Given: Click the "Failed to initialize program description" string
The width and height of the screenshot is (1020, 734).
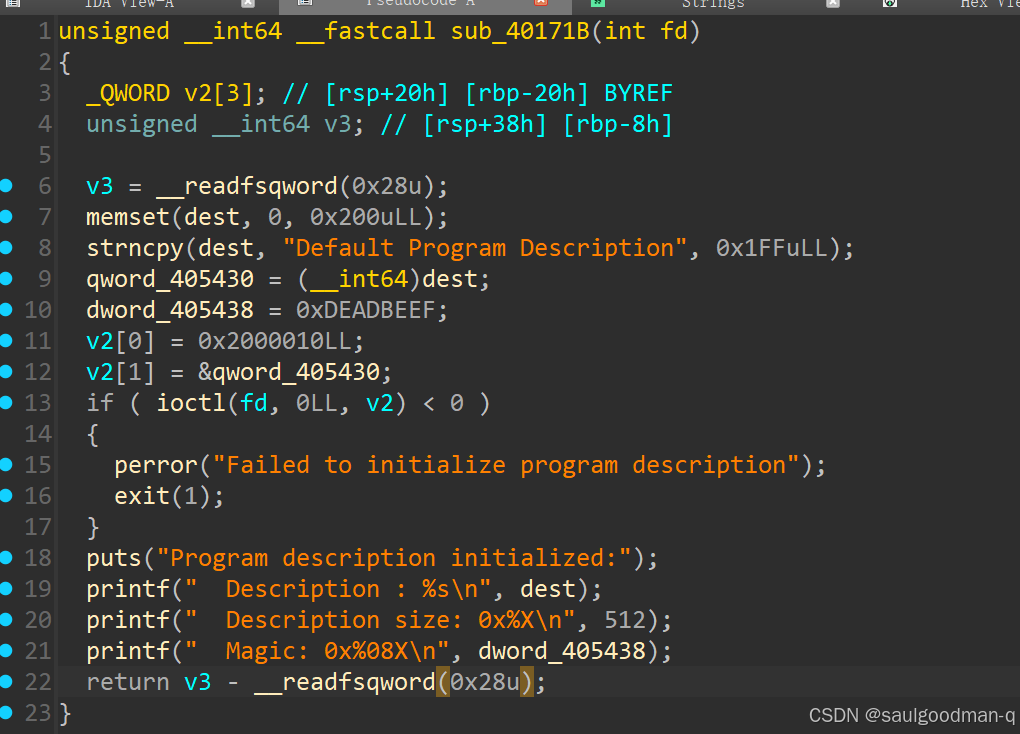Looking at the screenshot, I should point(506,465).
